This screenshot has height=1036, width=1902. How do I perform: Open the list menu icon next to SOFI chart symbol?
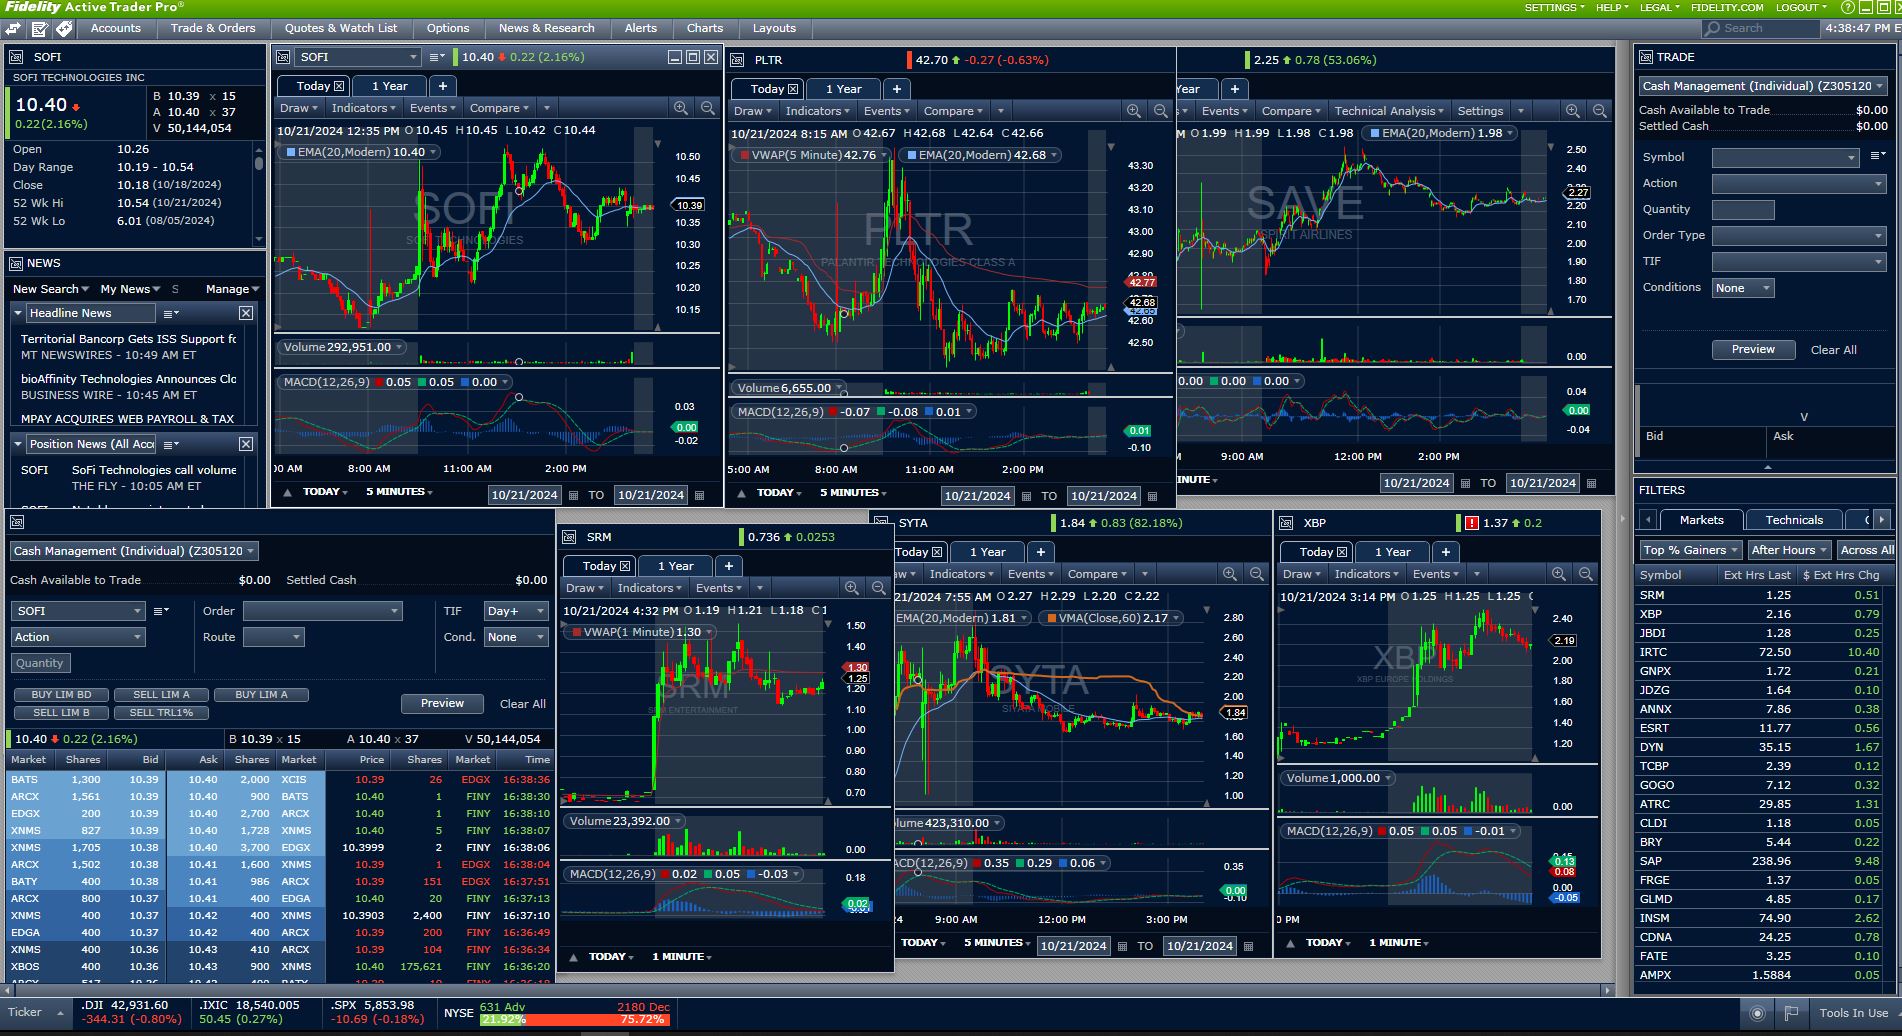pyautogui.click(x=436, y=57)
